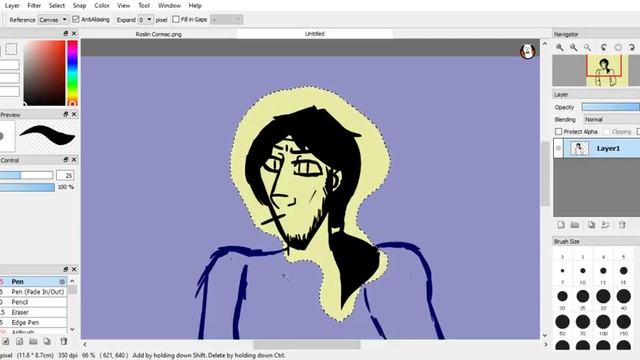This screenshot has height=360, width=640.
Task: Click the Navigator zoom out magnifier icon
Action: pyautogui.click(x=573, y=48)
